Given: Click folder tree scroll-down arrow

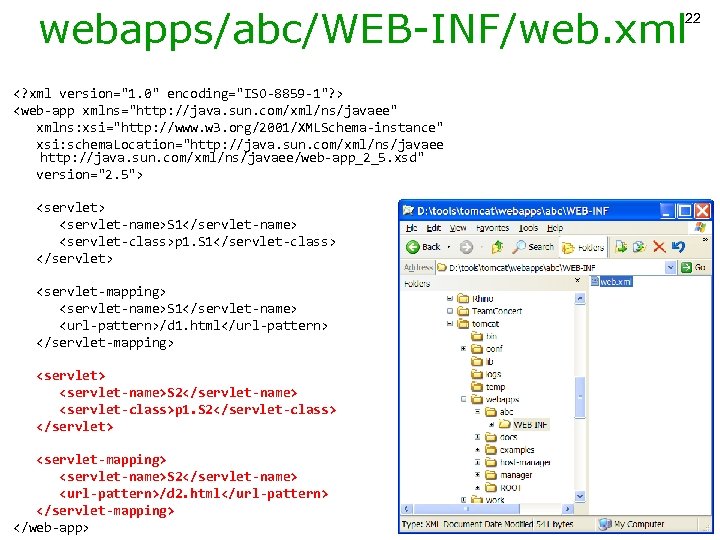Looking at the screenshot, I should (x=579, y=496).
